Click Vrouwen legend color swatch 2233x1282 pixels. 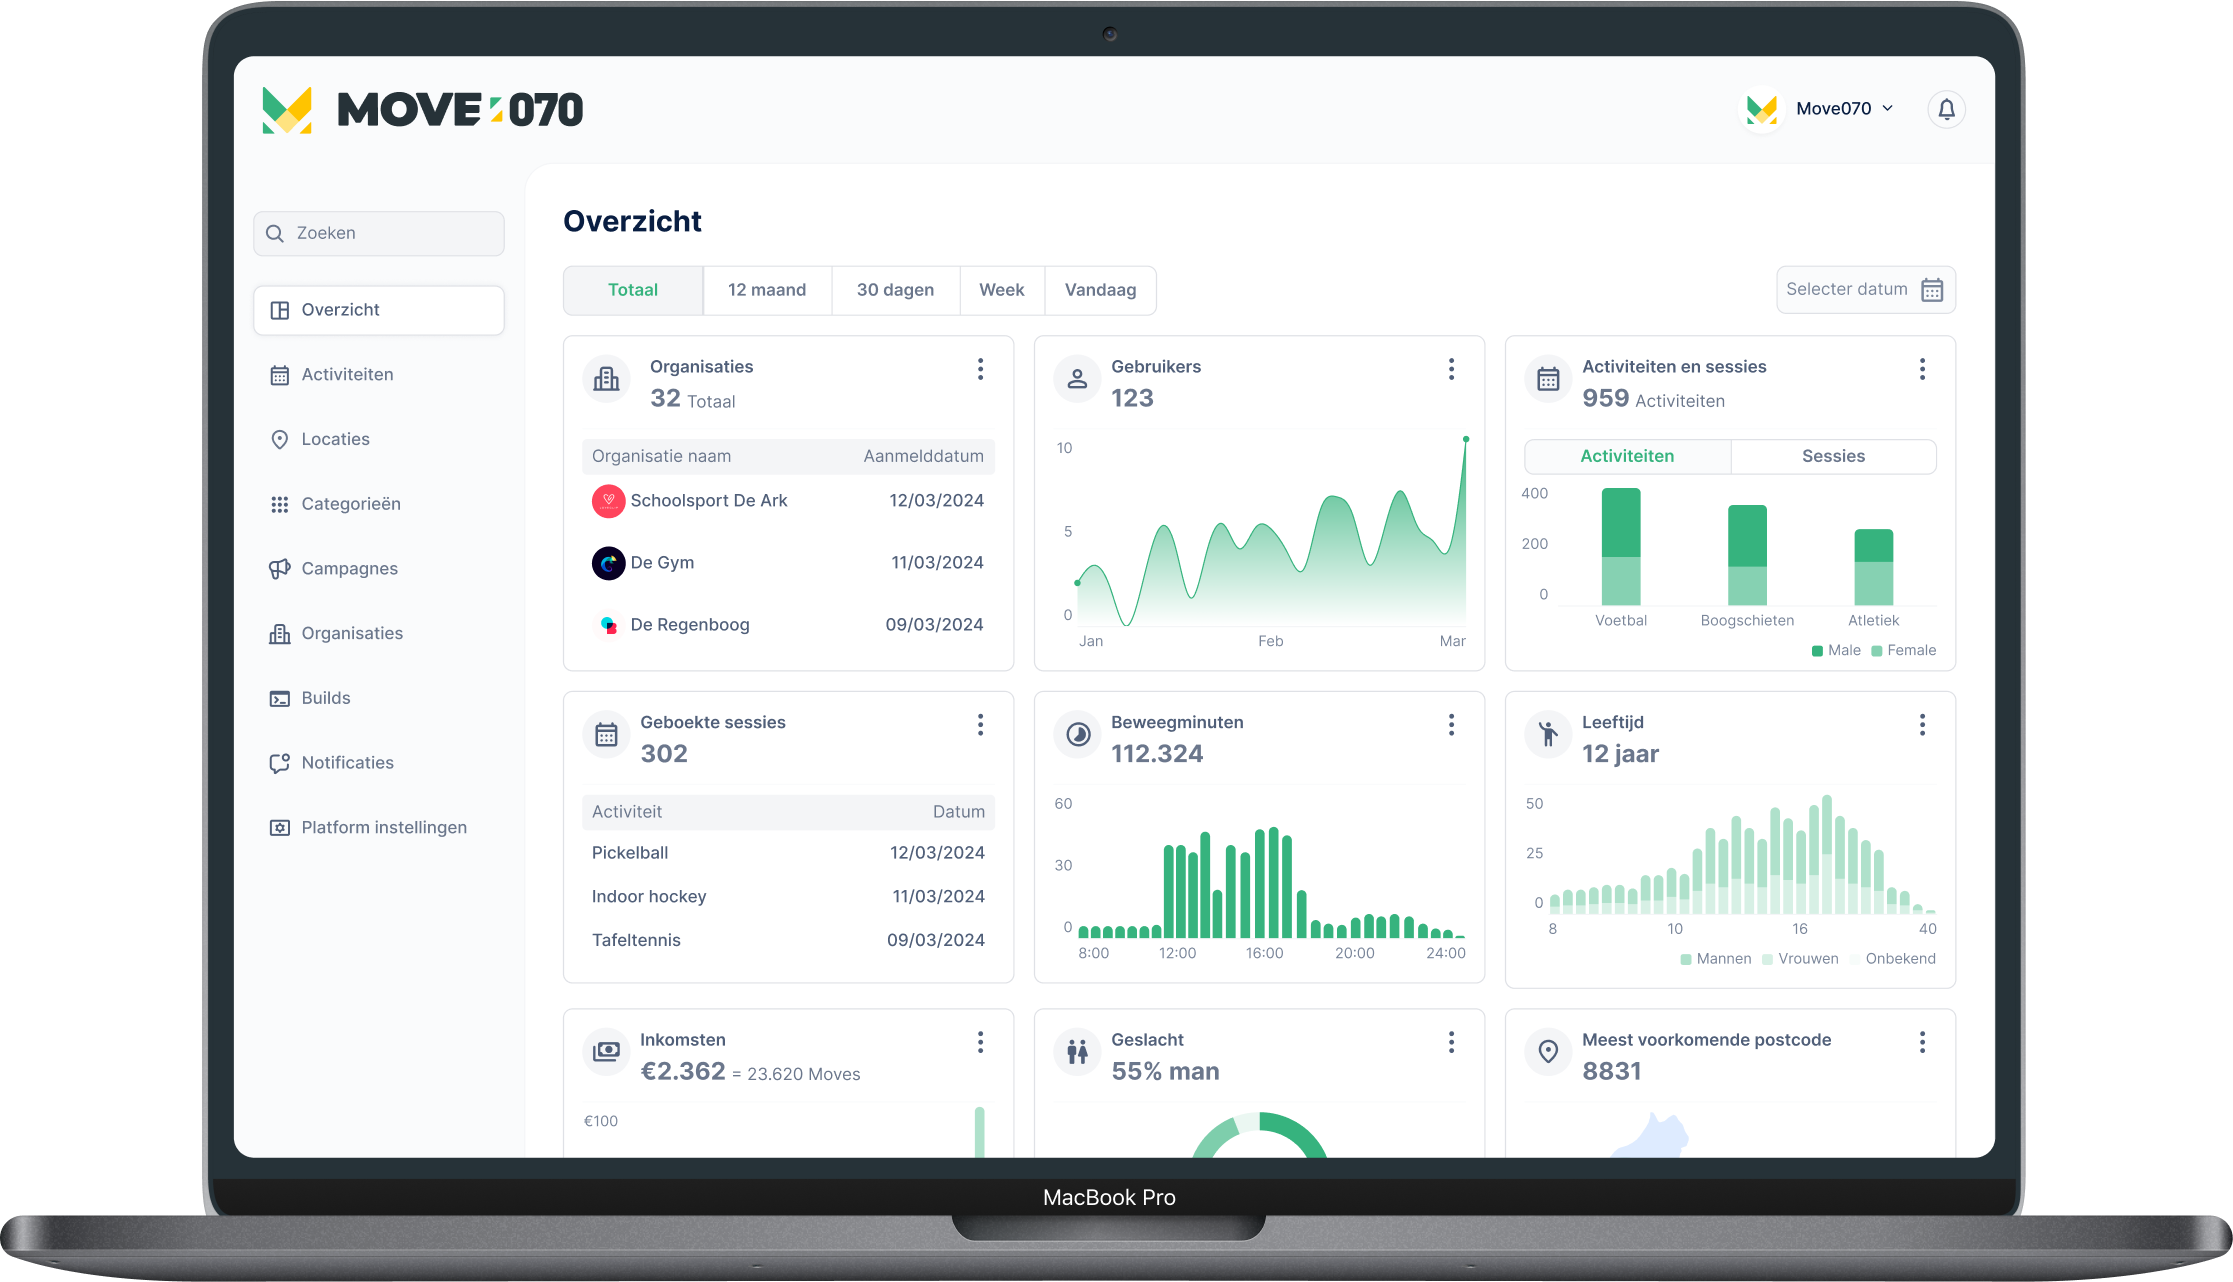tap(1767, 960)
